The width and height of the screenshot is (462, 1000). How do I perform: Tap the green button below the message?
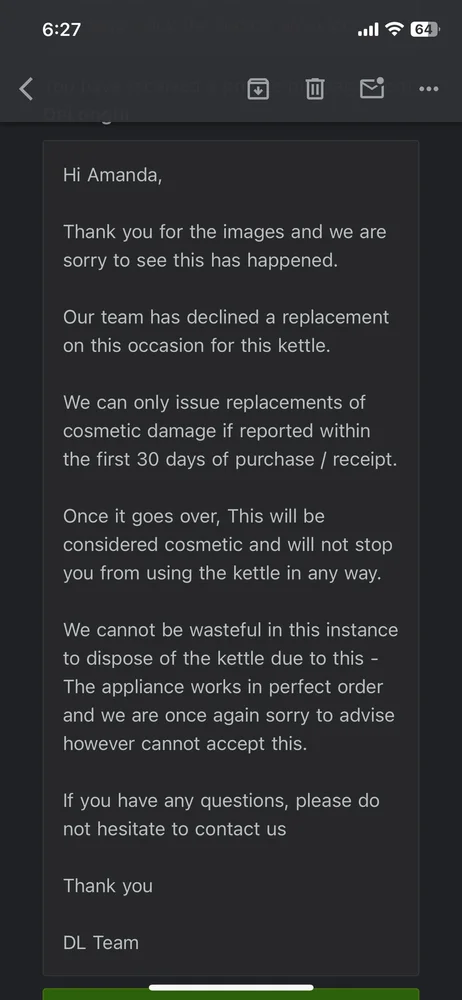click(x=231, y=994)
